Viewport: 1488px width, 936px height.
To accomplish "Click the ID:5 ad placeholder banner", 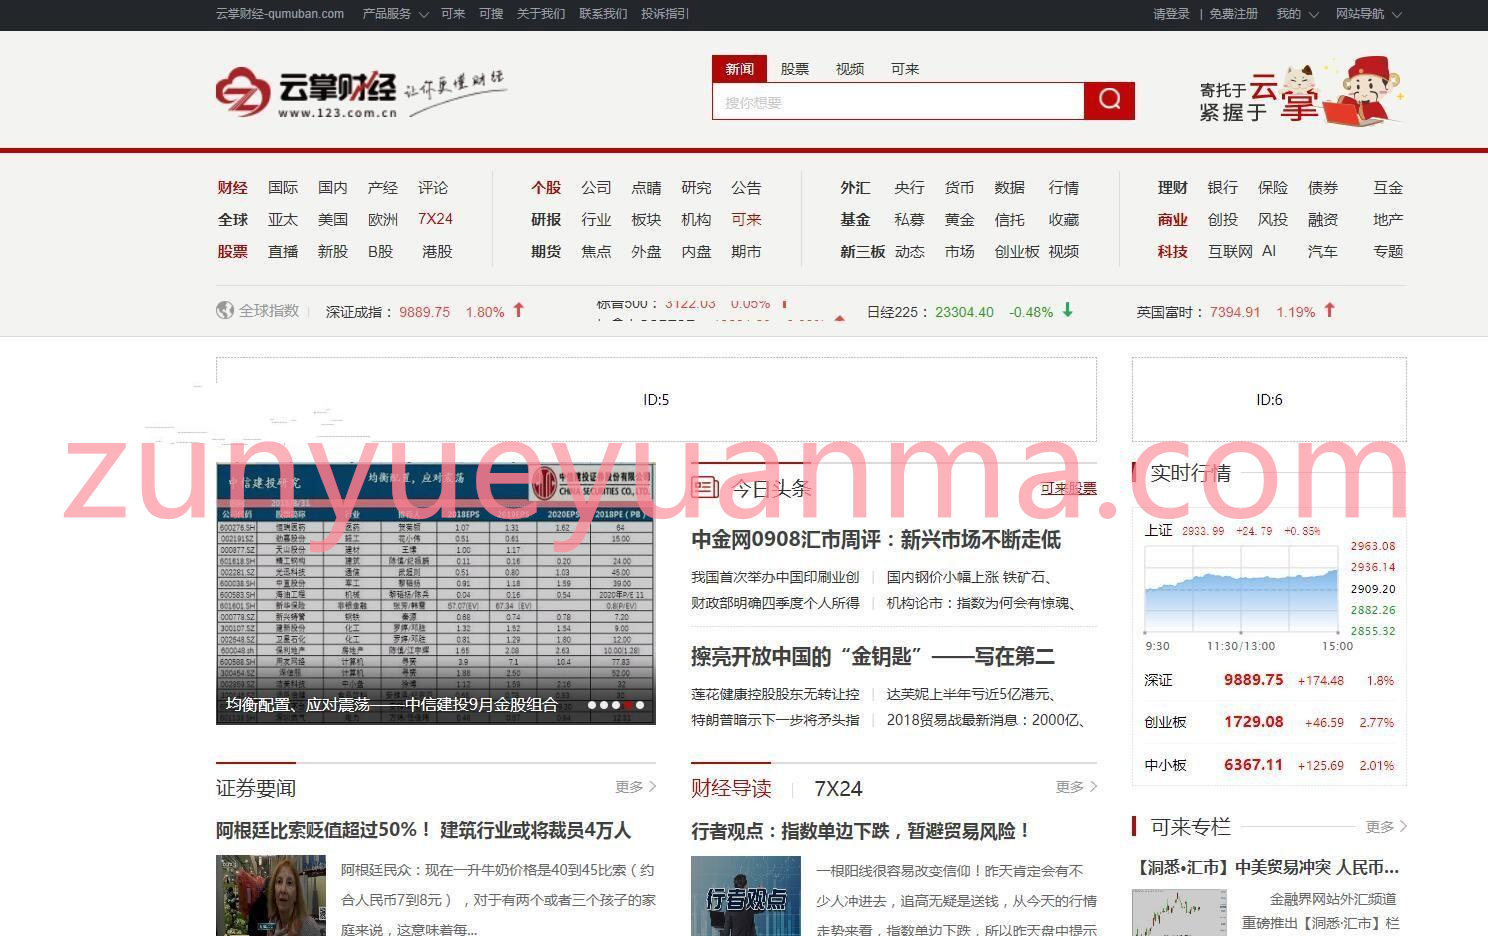I will coord(656,400).
